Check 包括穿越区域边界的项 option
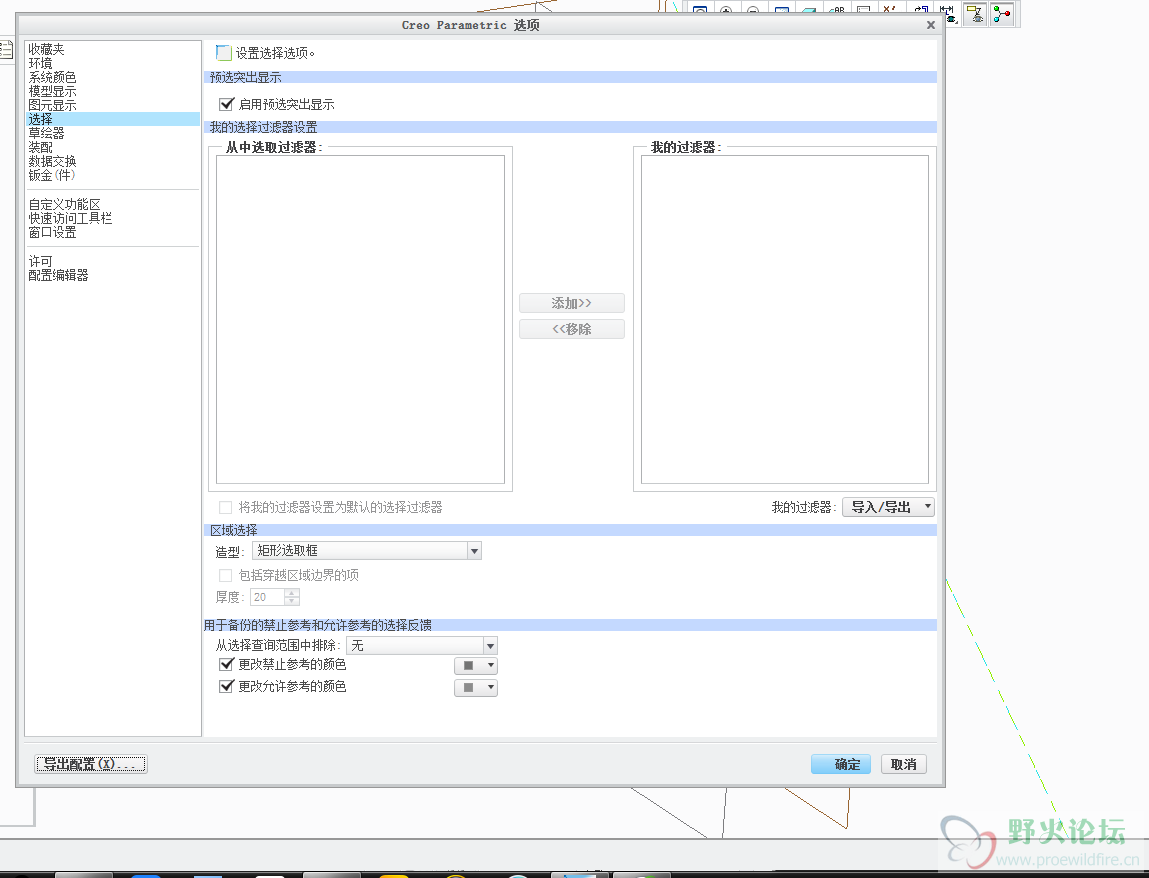1149x878 pixels. coord(226,575)
